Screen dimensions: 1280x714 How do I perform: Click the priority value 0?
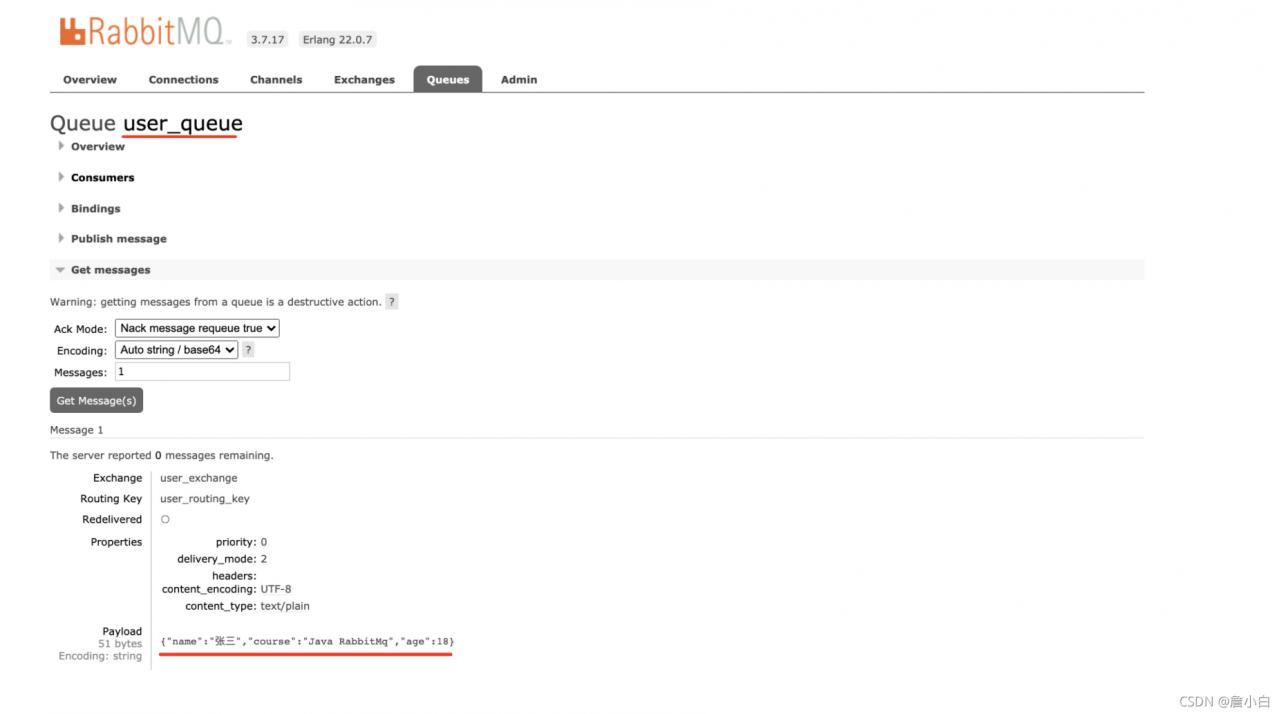click(264, 542)
